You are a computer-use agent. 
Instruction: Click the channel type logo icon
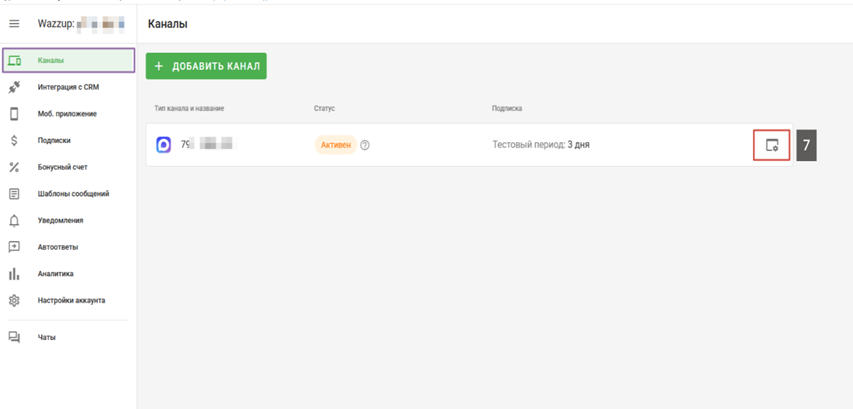point(164,145)
